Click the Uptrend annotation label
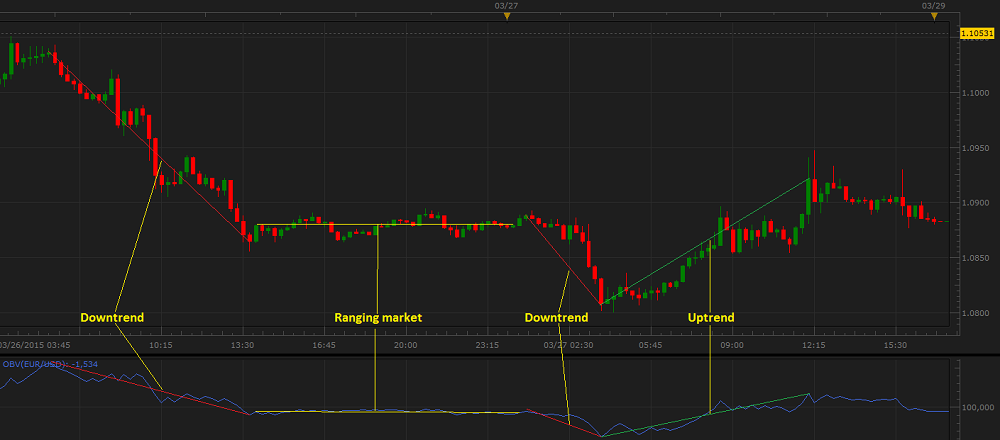 click(x=711, y=317)
